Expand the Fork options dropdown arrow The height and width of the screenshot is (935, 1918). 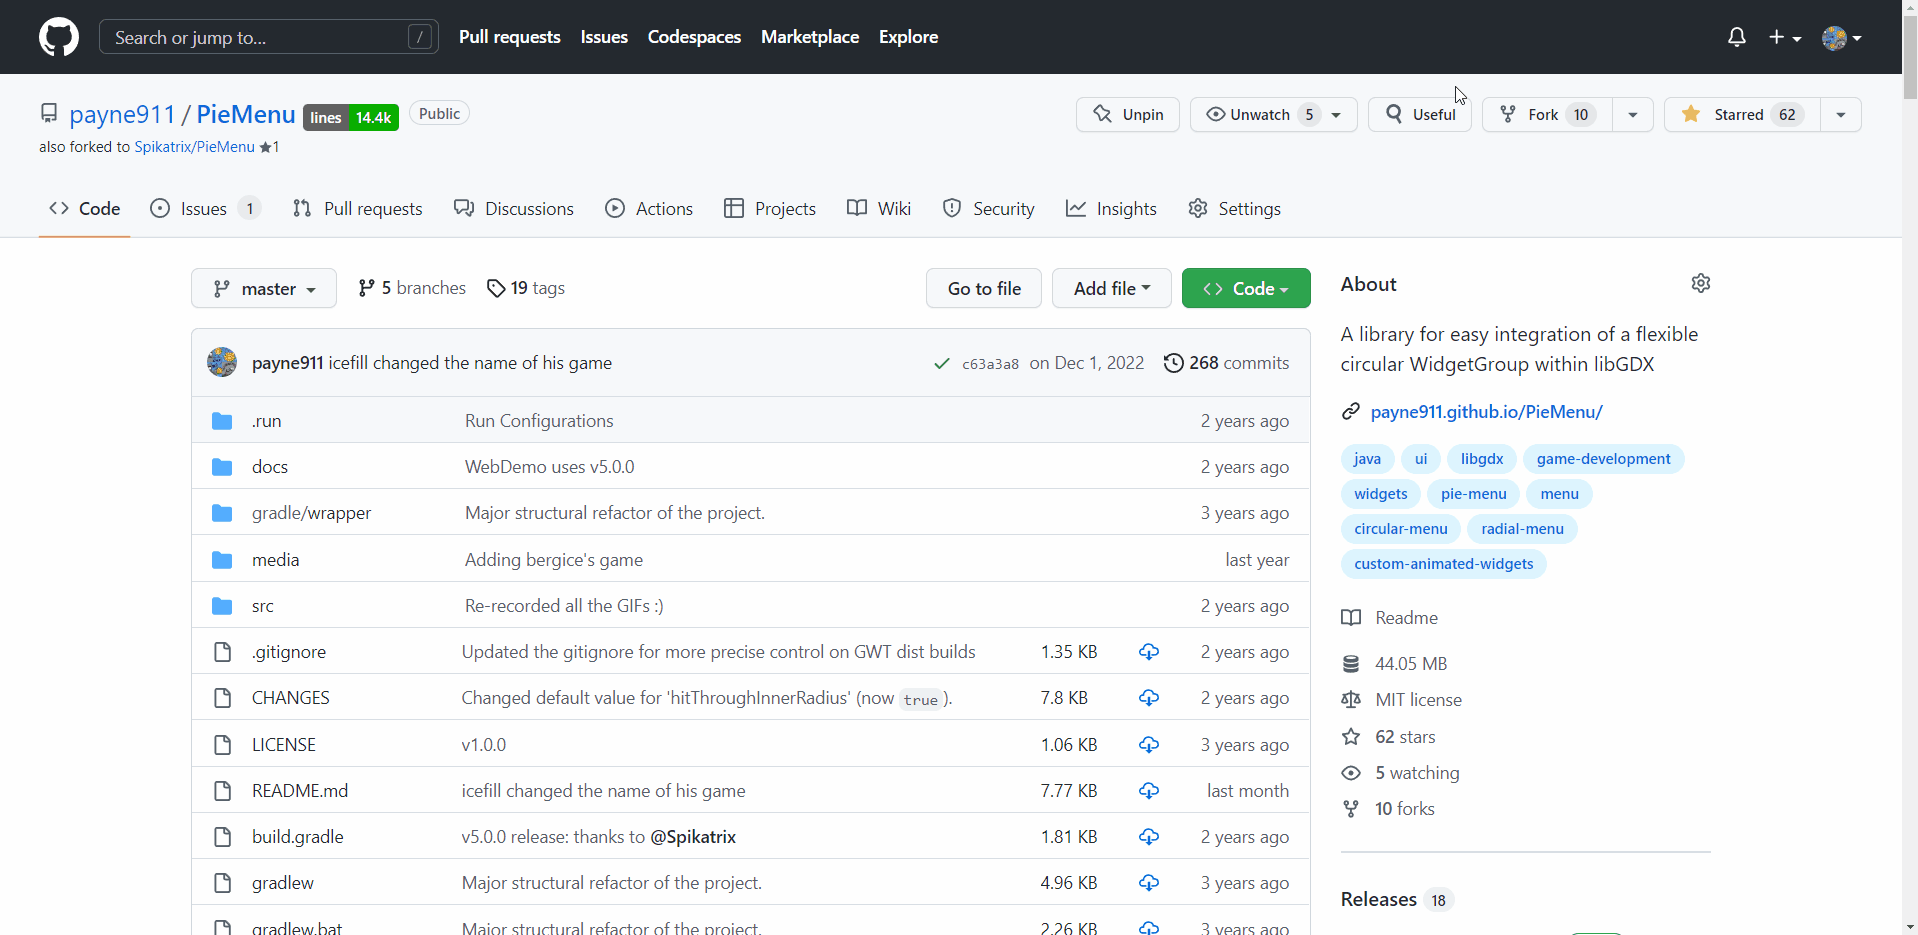[x=1633, y=114]
